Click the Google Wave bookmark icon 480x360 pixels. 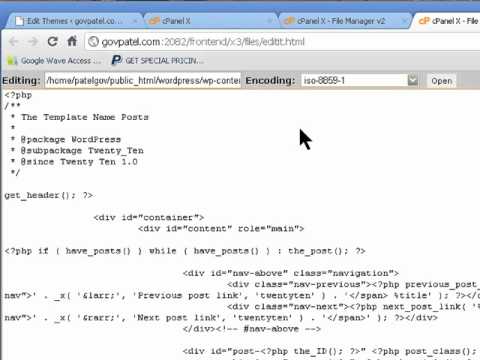pyautogui.click(x=12, y=61)
